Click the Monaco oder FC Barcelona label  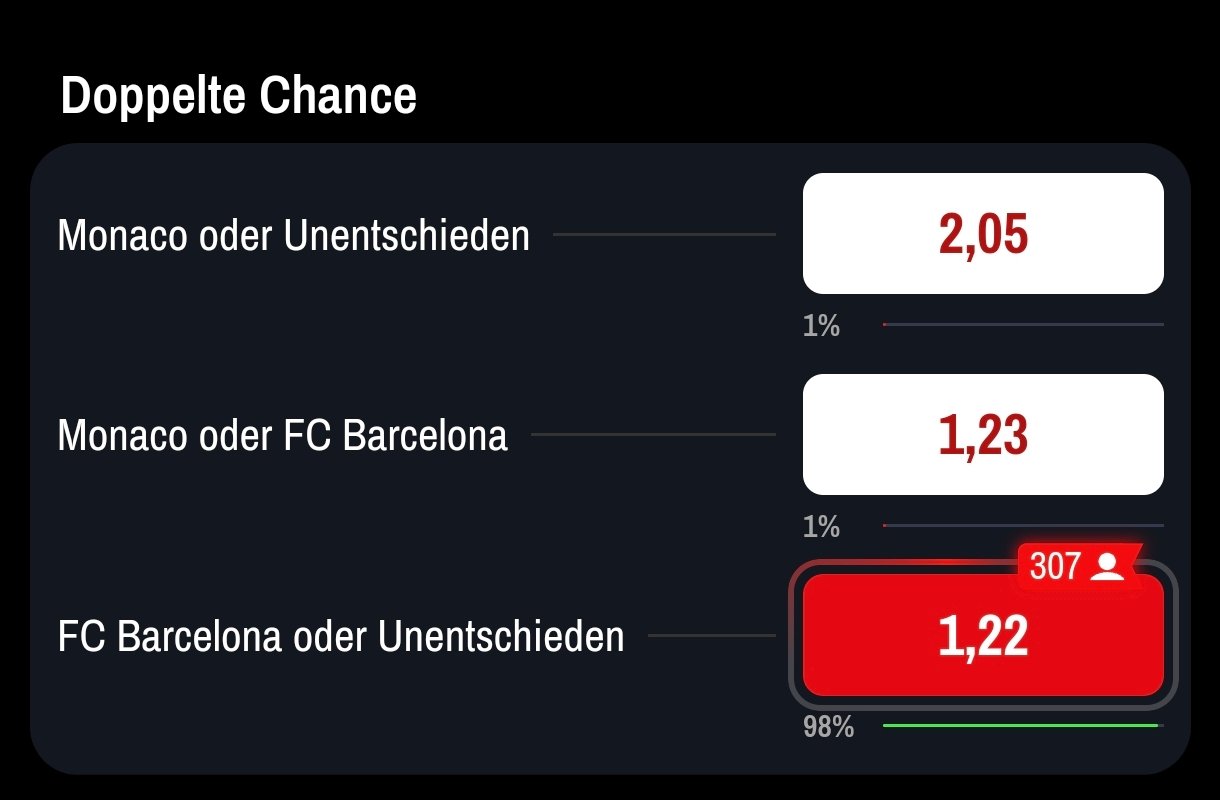(x=282, y=436)
